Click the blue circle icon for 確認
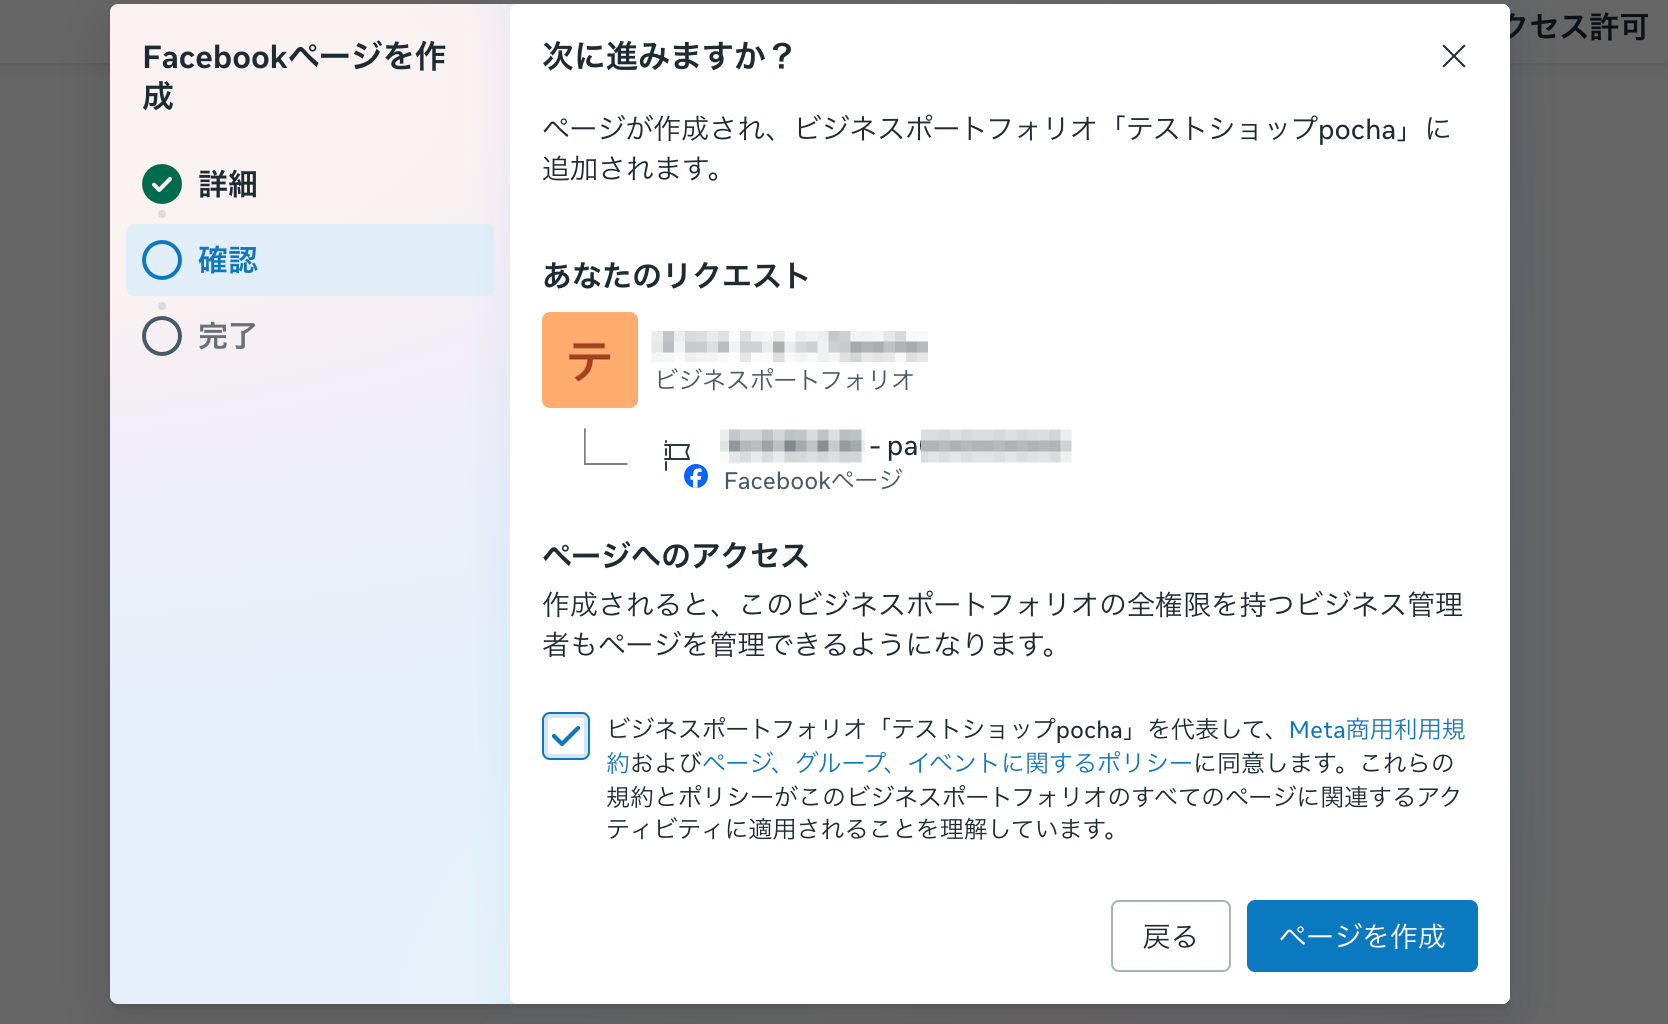 tap(162, 260)
